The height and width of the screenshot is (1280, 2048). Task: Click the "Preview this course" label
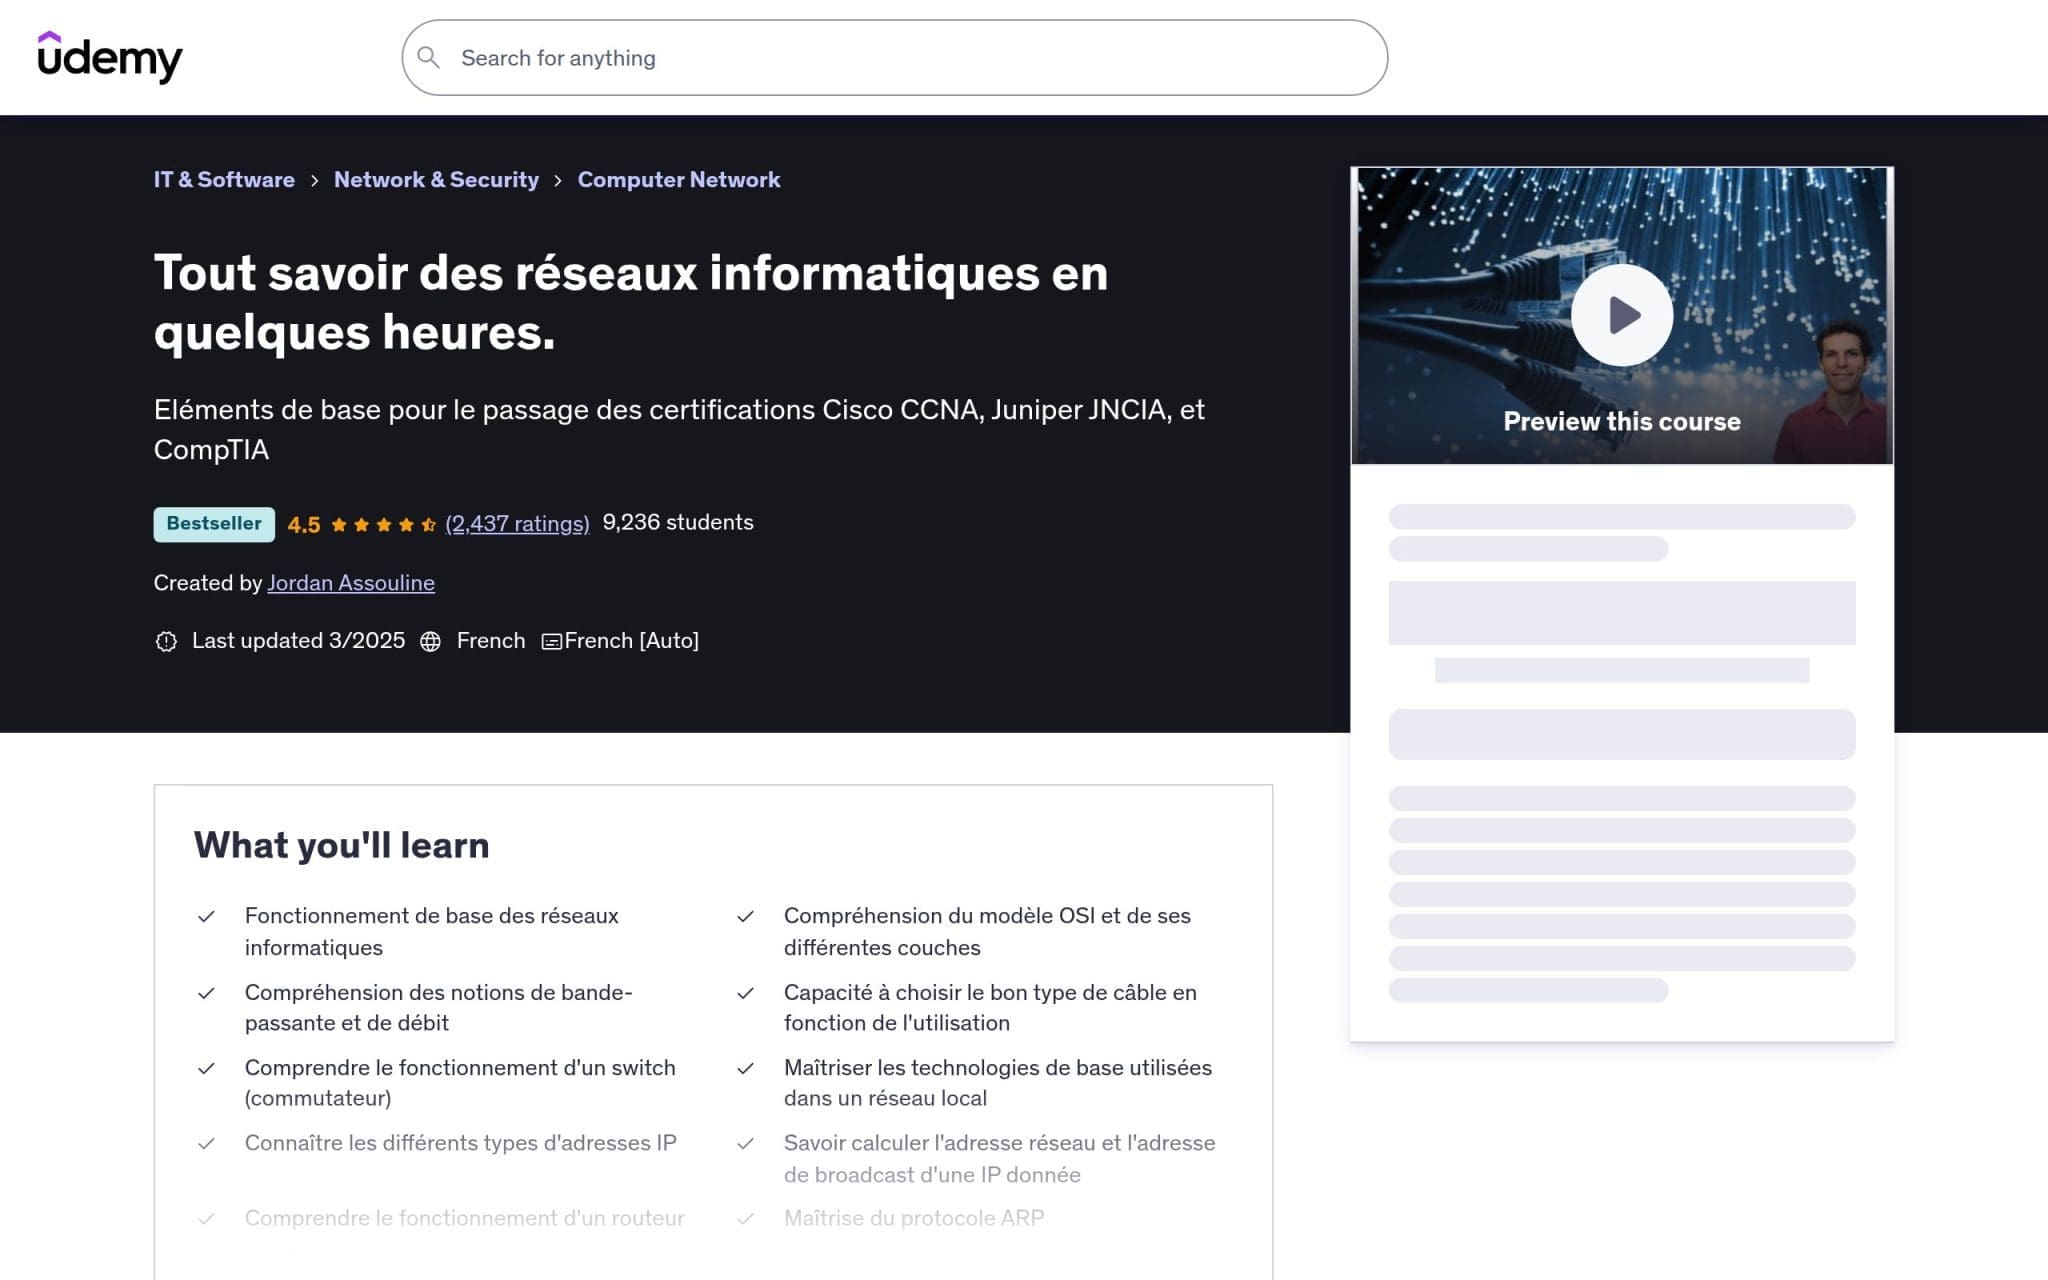pyautogui.click(x=1621, y=422)
